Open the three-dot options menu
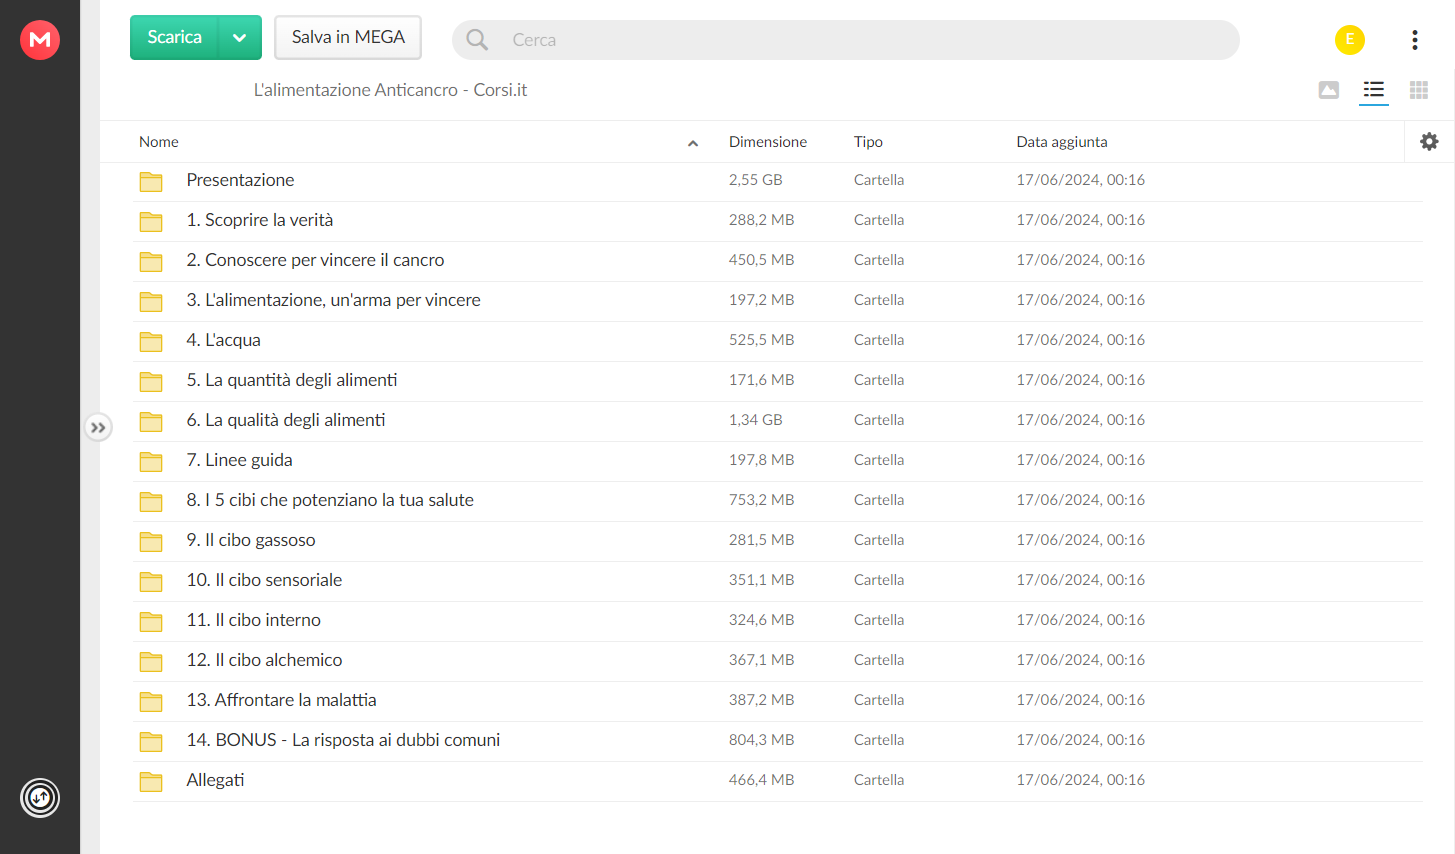The width and height of the screenshot is (1455, 854). pyautogui.click(x=1414, y=39)
